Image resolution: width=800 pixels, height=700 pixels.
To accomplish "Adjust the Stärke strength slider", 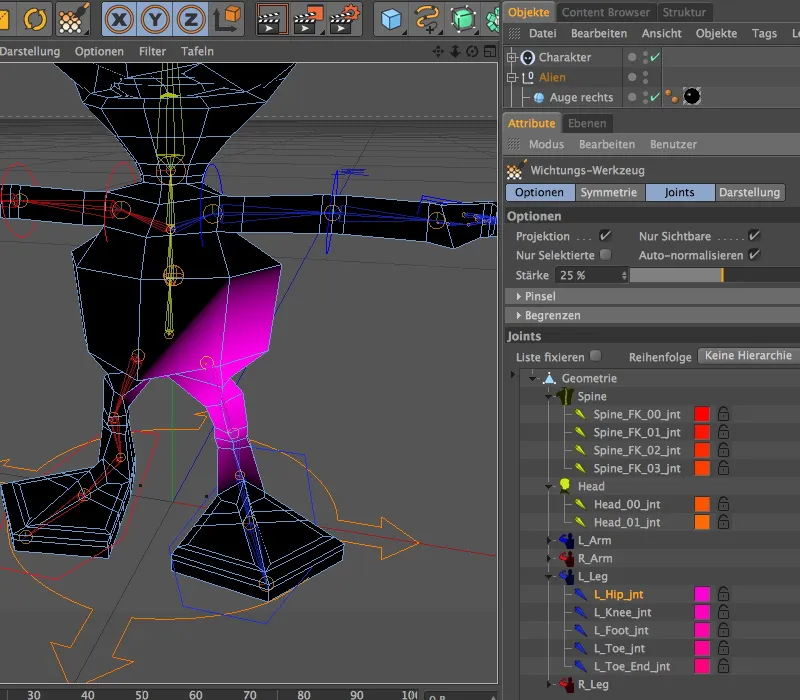I will (715, 276).
